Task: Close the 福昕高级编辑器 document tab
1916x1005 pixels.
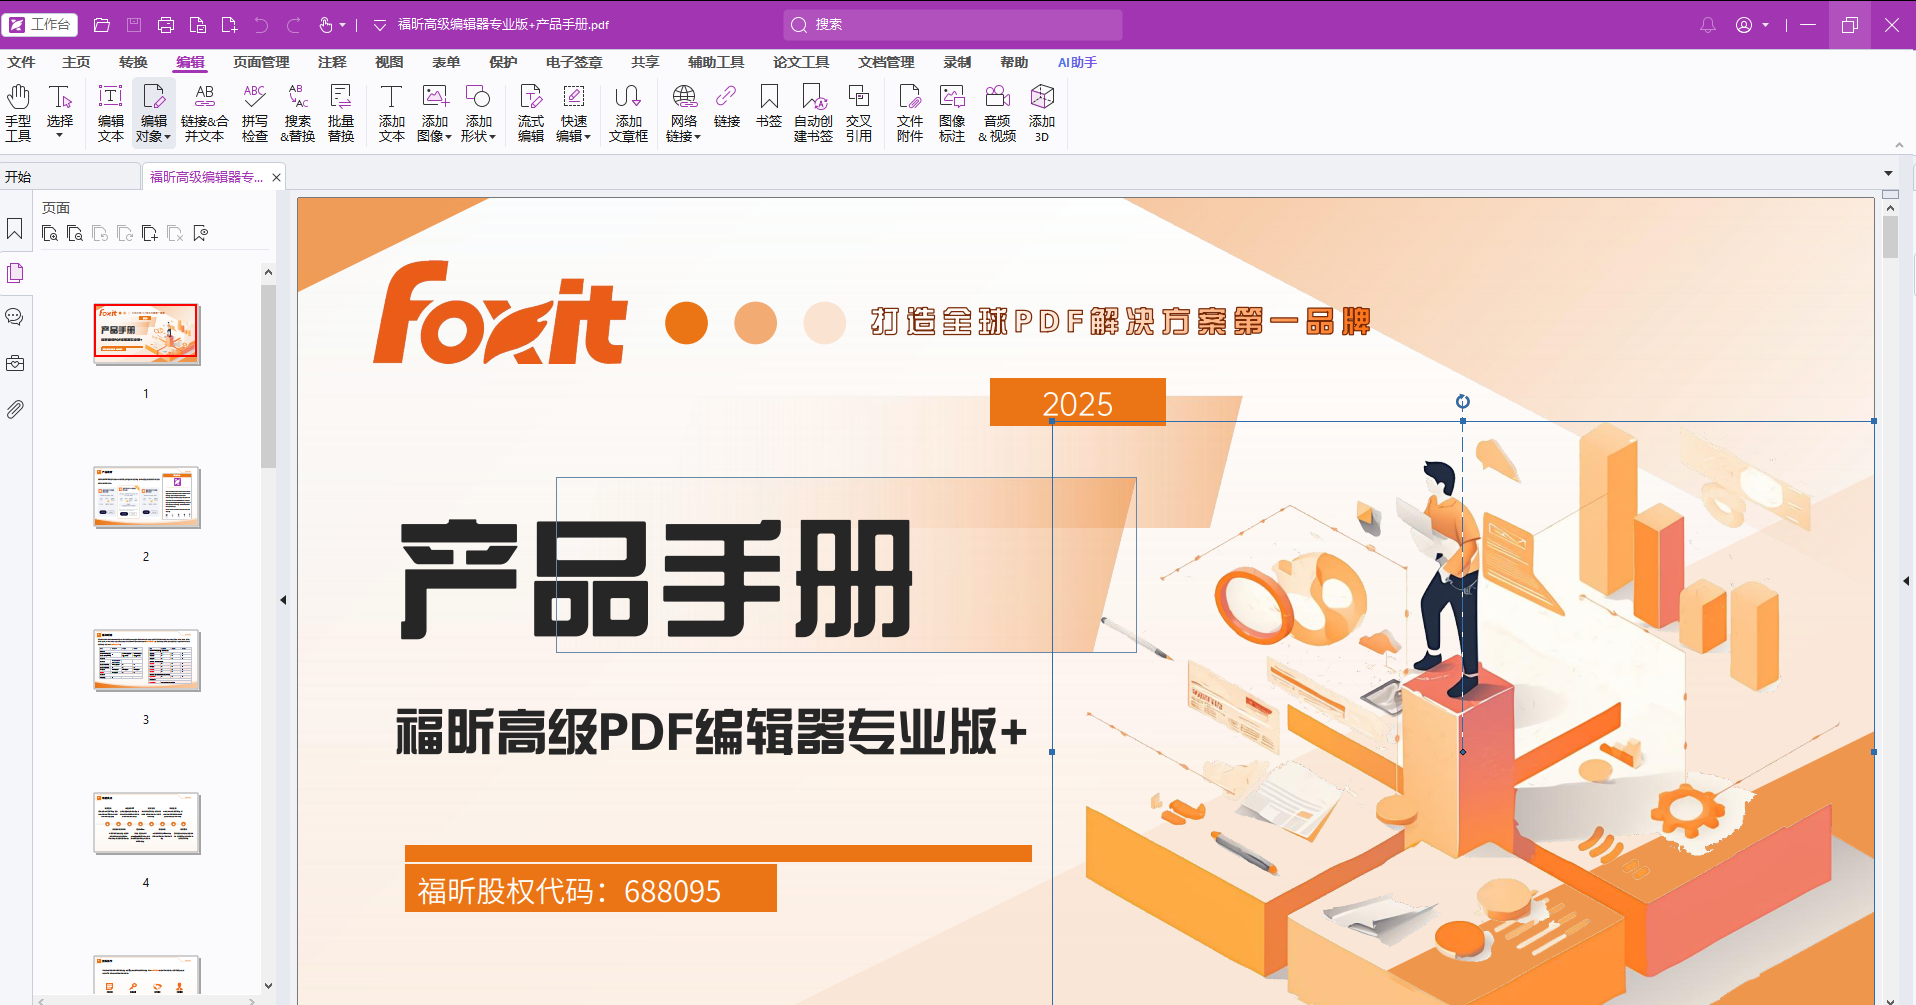Action: coord(277,177)
